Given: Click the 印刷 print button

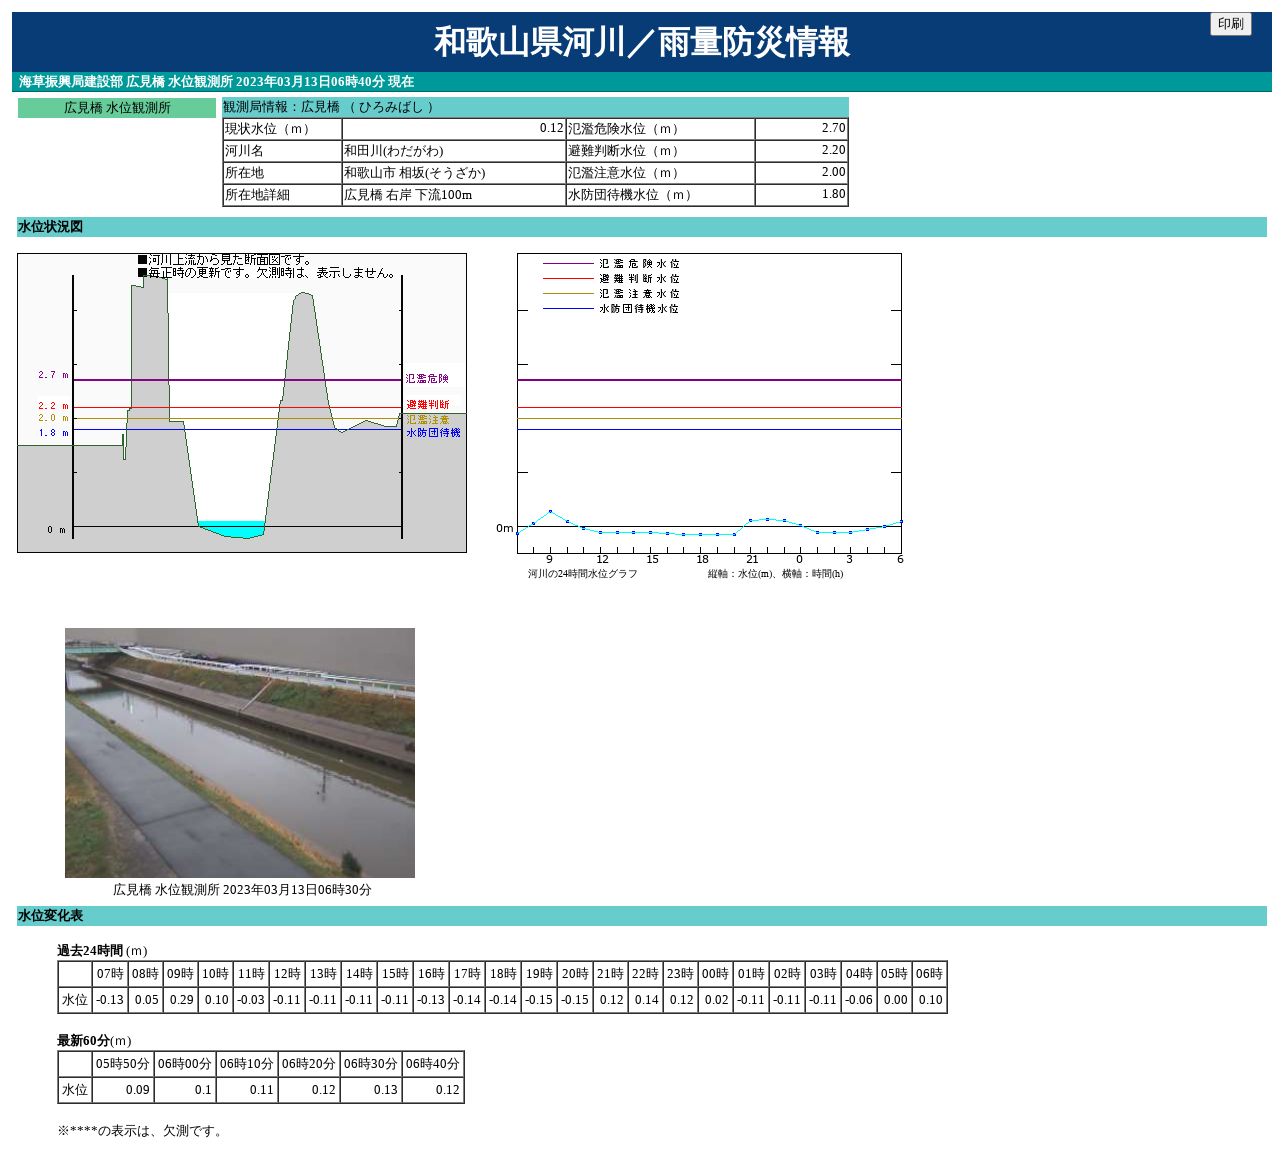Looking at the screenshot, I should [x=1230, y=24].
